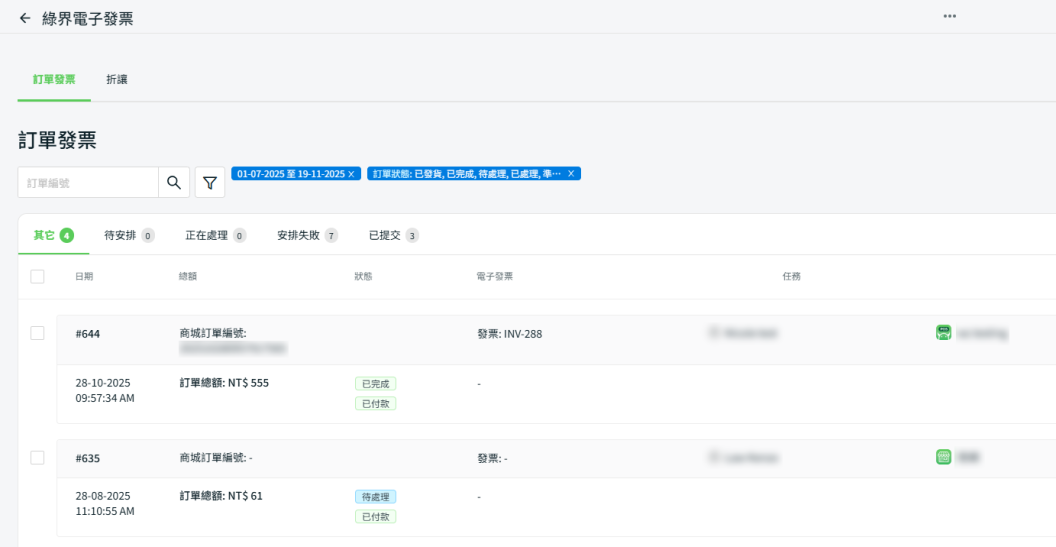Remove the 訂單狀態 filter chip
1056x547 pixels.
571,174
